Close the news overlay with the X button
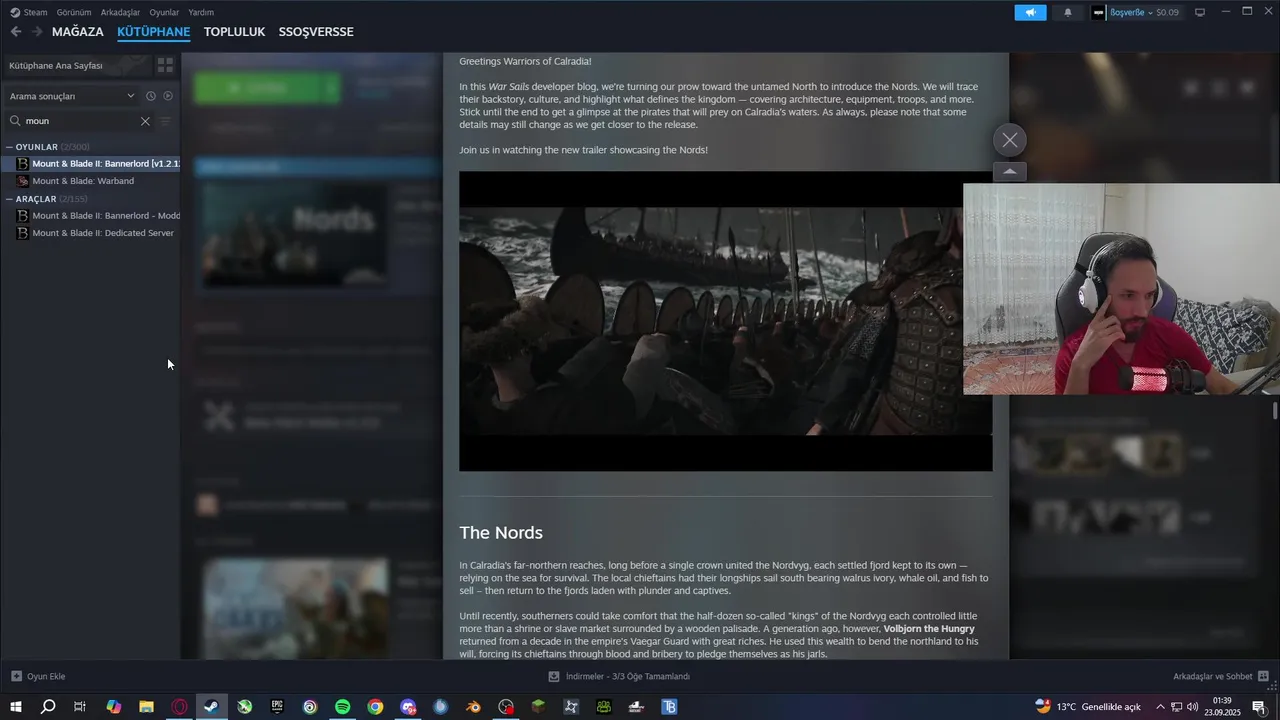This screenshot has width=1280, height=720. pyautogui.click(x=1010, y=140)
